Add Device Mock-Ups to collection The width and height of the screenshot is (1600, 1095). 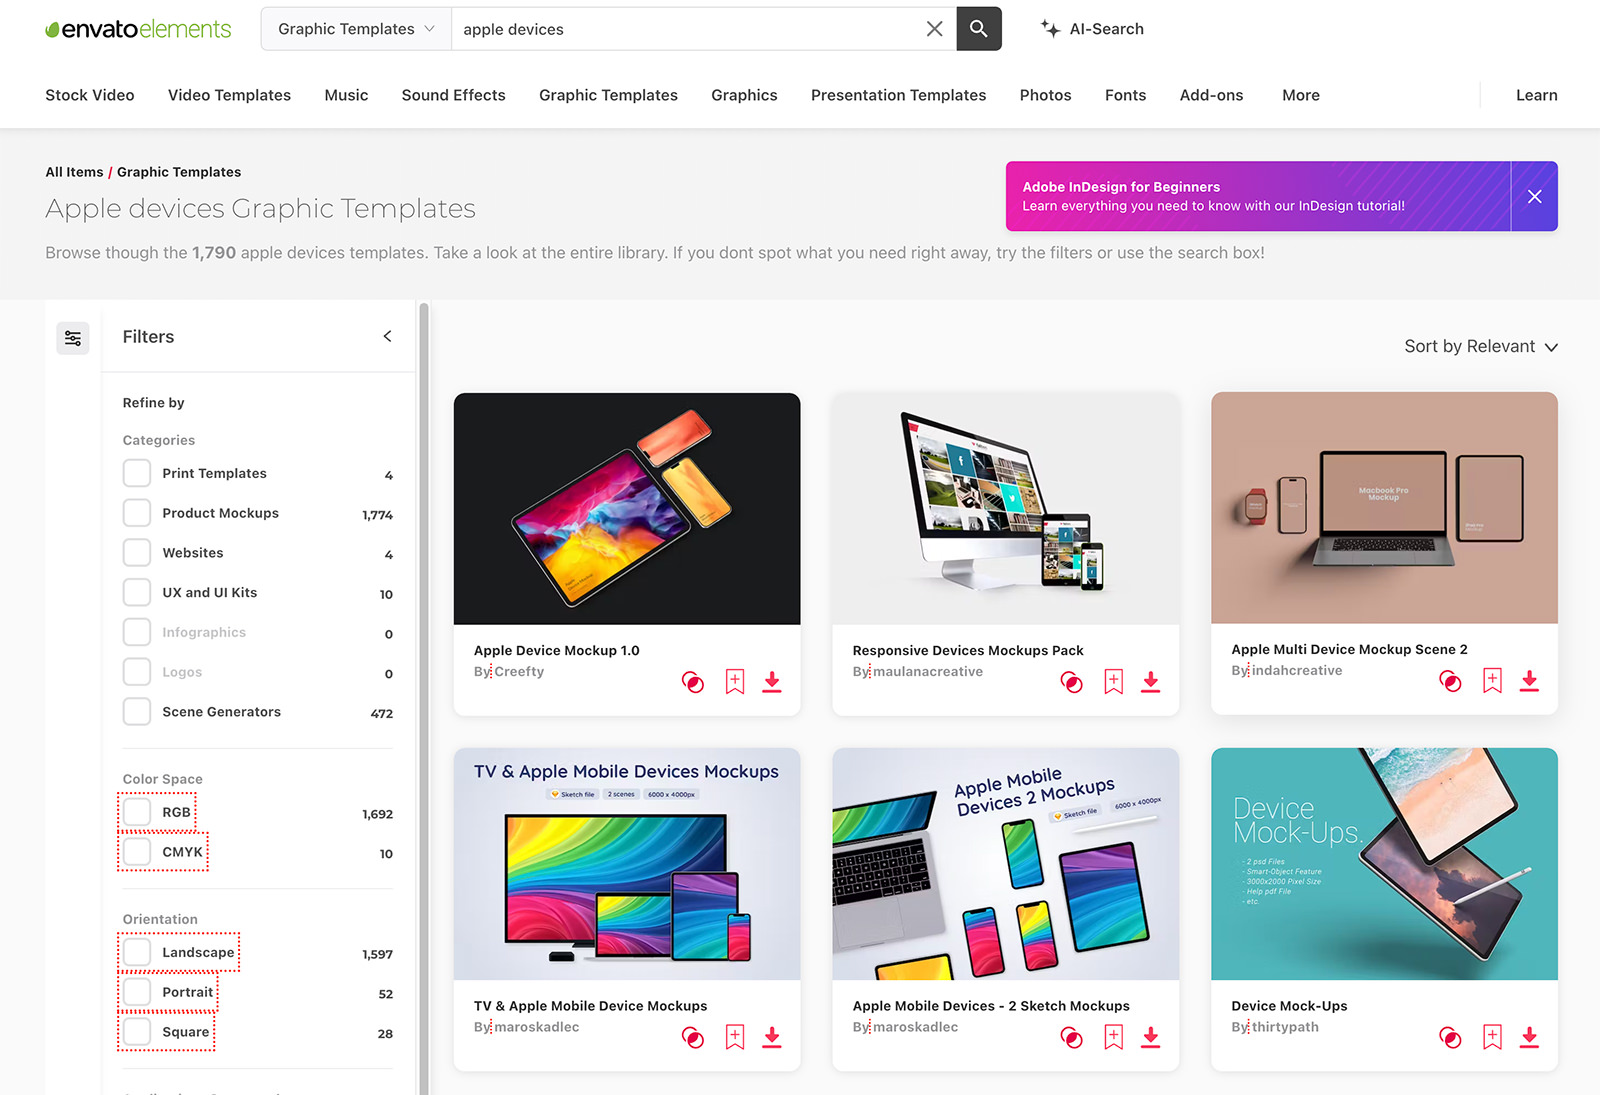coord(1450,1037)
